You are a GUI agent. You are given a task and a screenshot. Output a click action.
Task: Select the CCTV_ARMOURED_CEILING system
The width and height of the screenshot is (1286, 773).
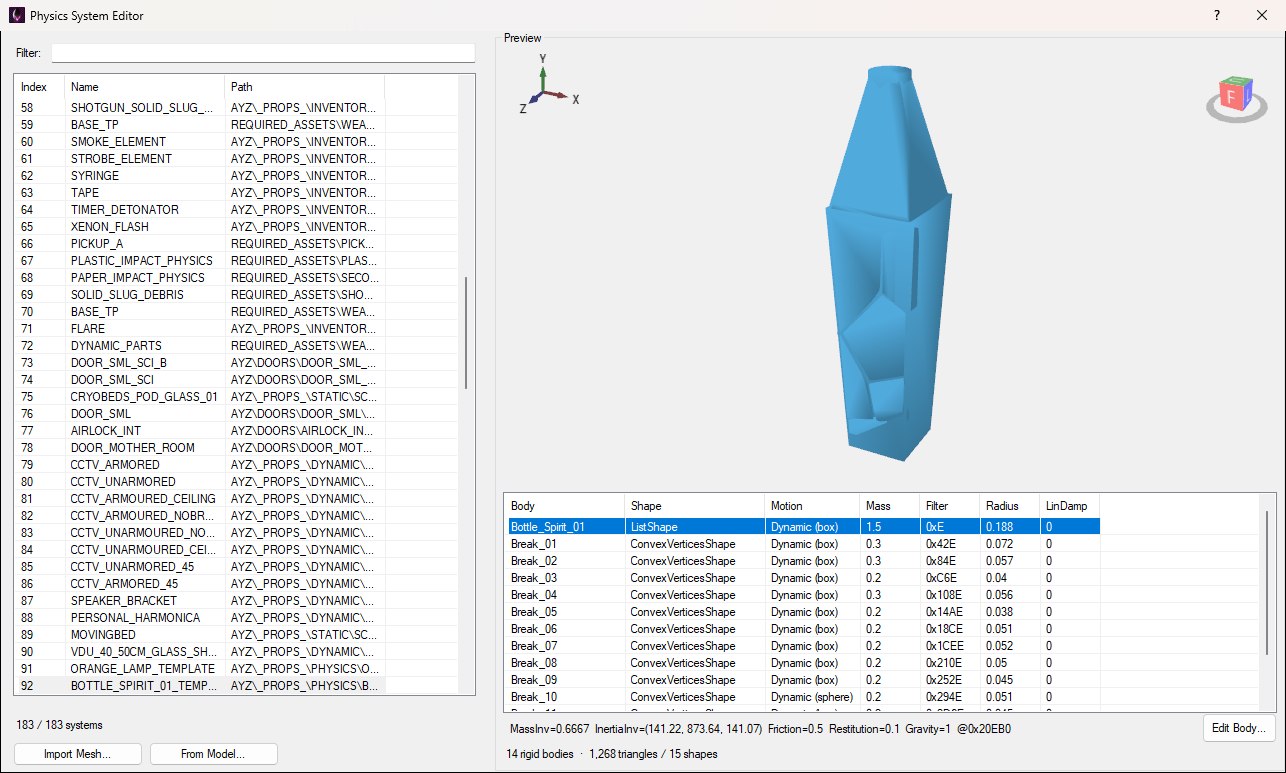click(x=200, y=498)
